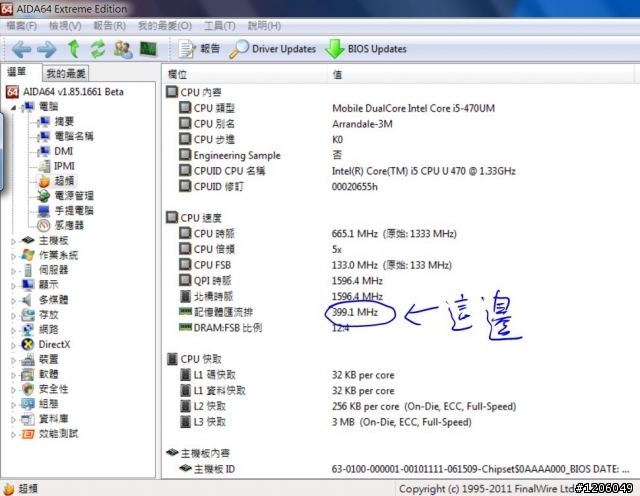Click the 欄位 column header

point(245,74)
